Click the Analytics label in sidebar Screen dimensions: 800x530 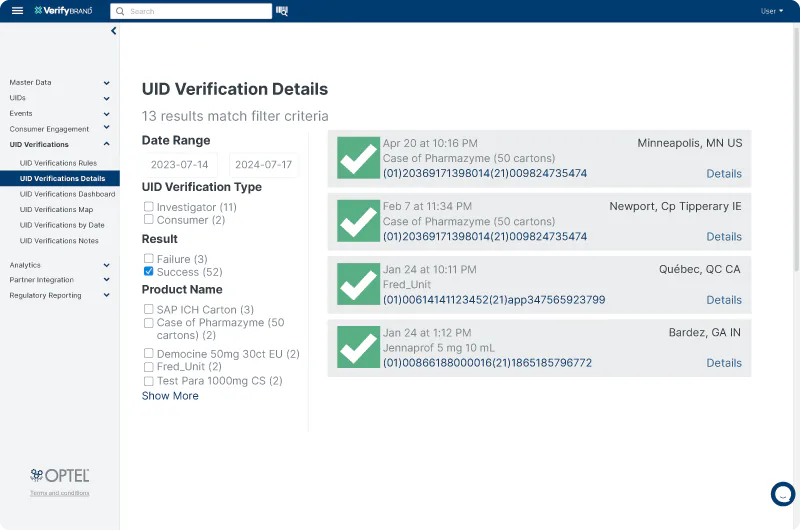25,265
